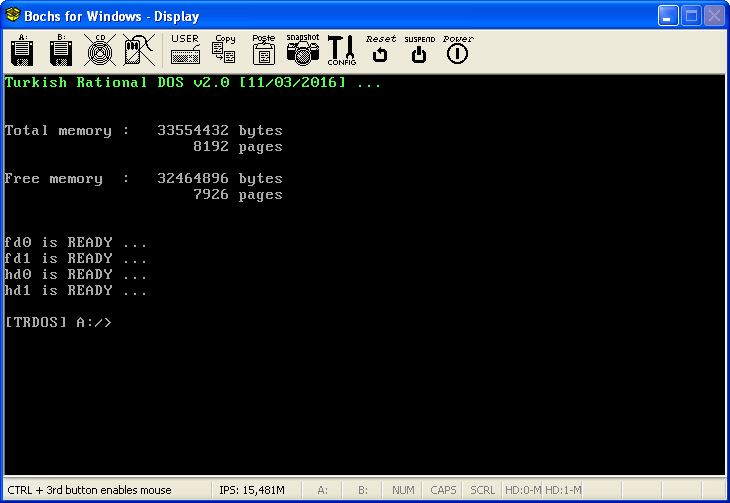
Task: Click the IPS speed status field
Action: pyautogui.click(x=252, y=490)
